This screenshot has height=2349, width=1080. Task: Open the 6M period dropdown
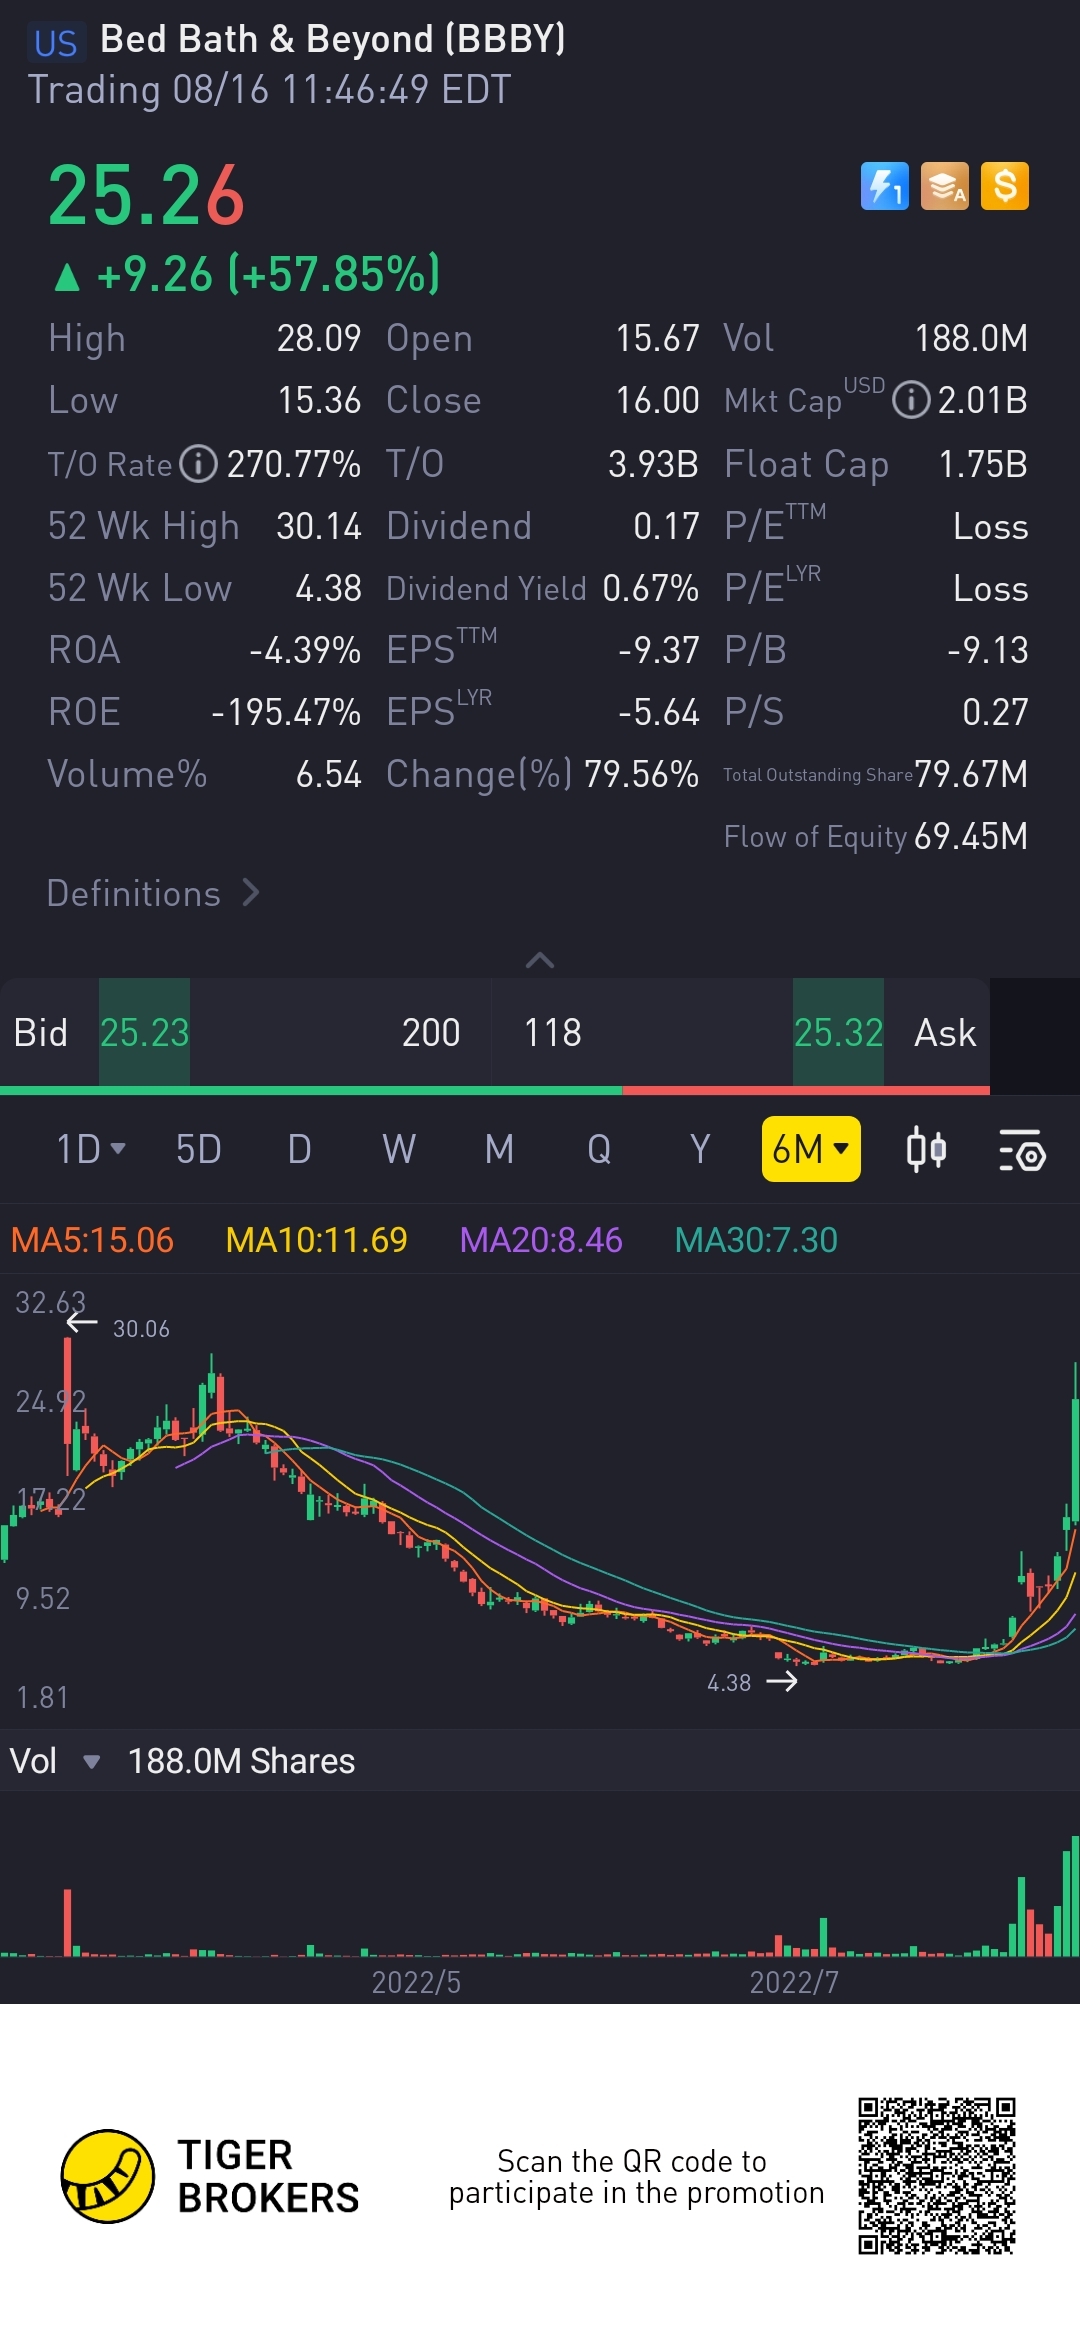click(811, 1149)
